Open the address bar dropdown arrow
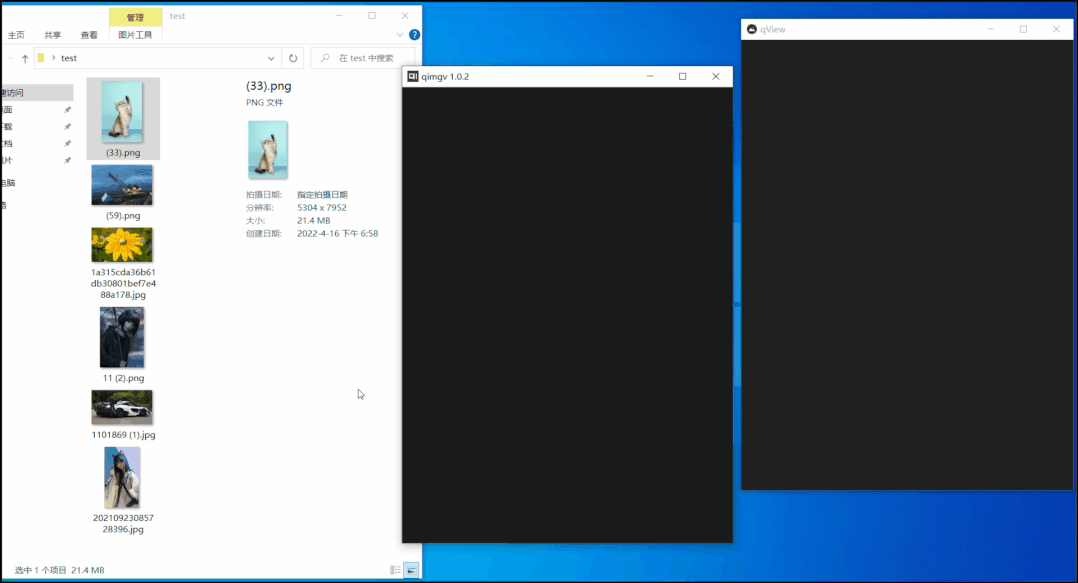 coord(270,58)
